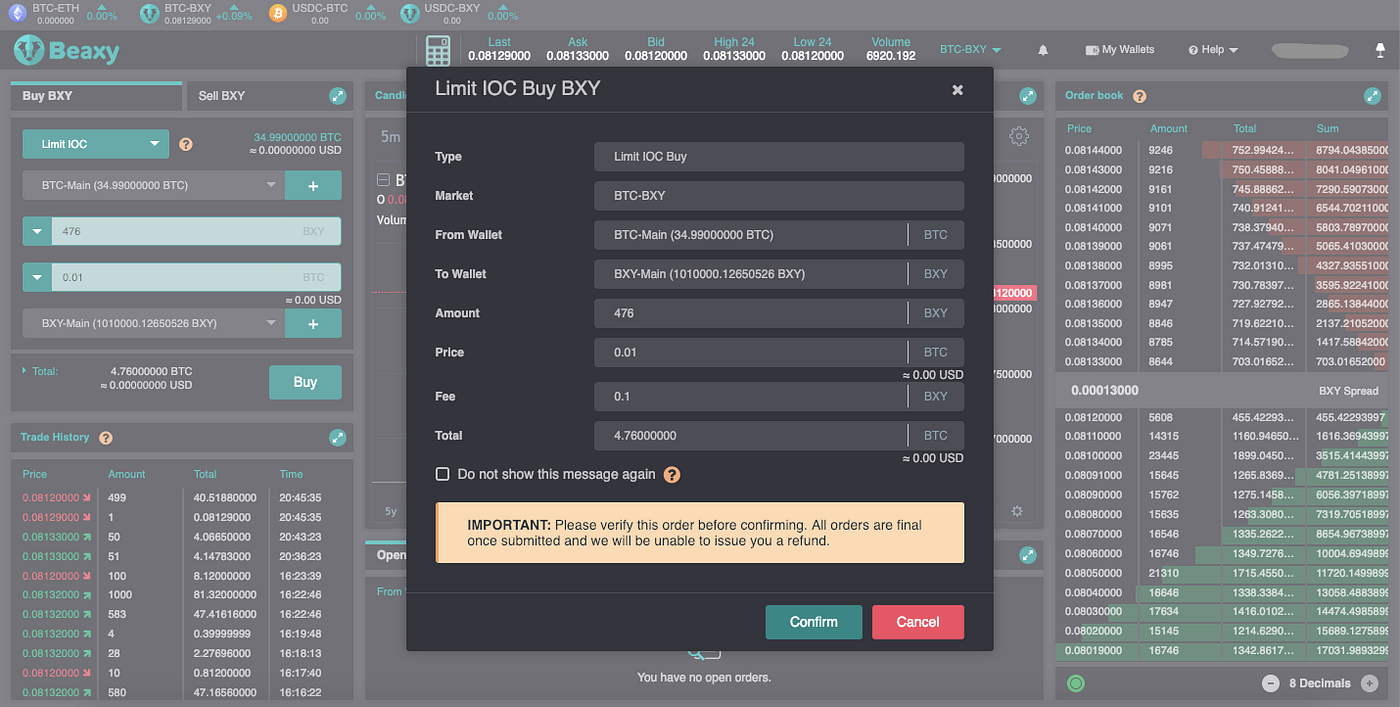Click trade history row at 20:43:23
This screenshot has width=1400, height=707.
tap(180, 537)
